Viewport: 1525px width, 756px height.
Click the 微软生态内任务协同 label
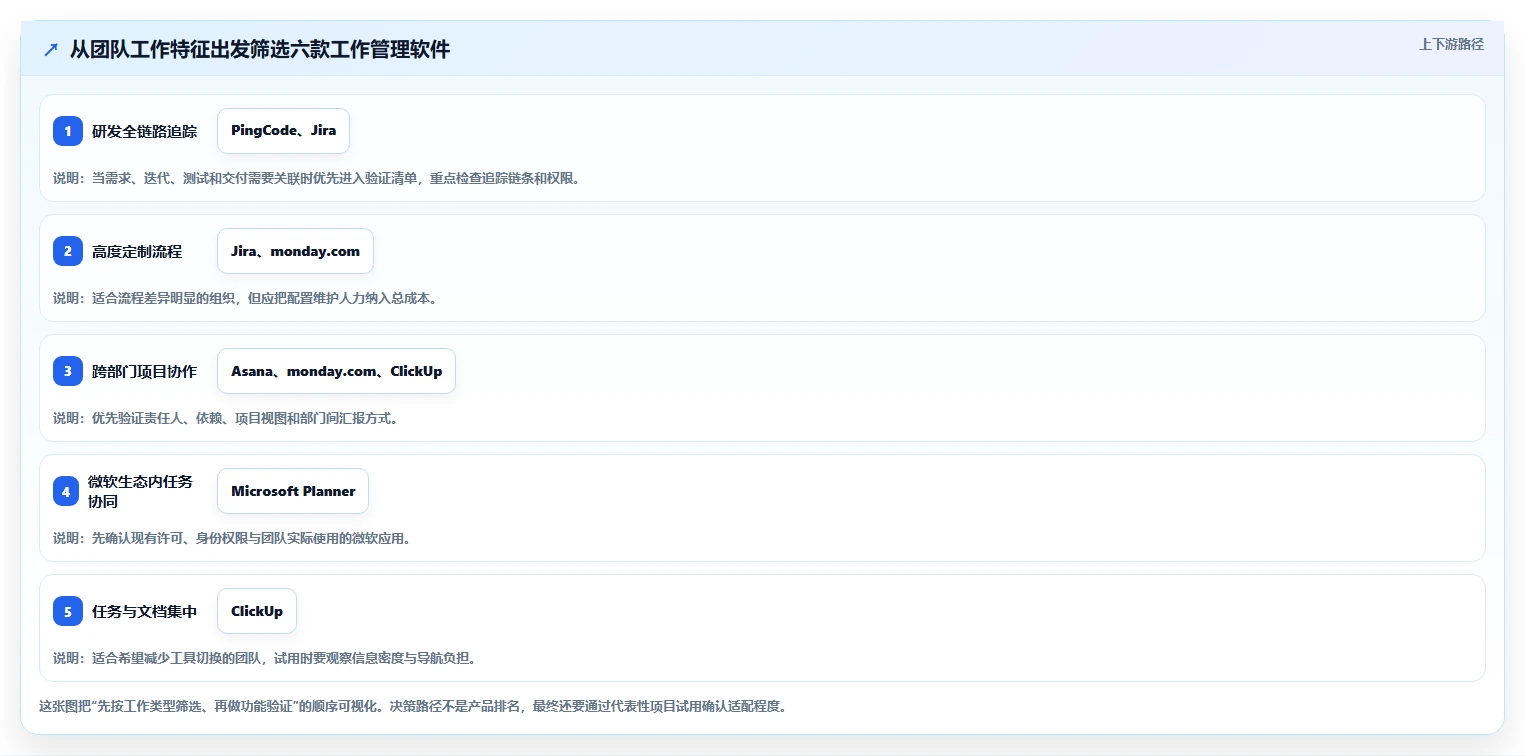tap(140, 491)
